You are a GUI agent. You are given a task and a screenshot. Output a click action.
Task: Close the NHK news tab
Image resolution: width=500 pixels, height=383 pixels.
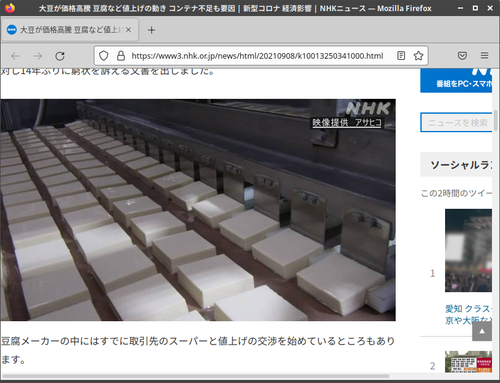[x=128, y=30]
